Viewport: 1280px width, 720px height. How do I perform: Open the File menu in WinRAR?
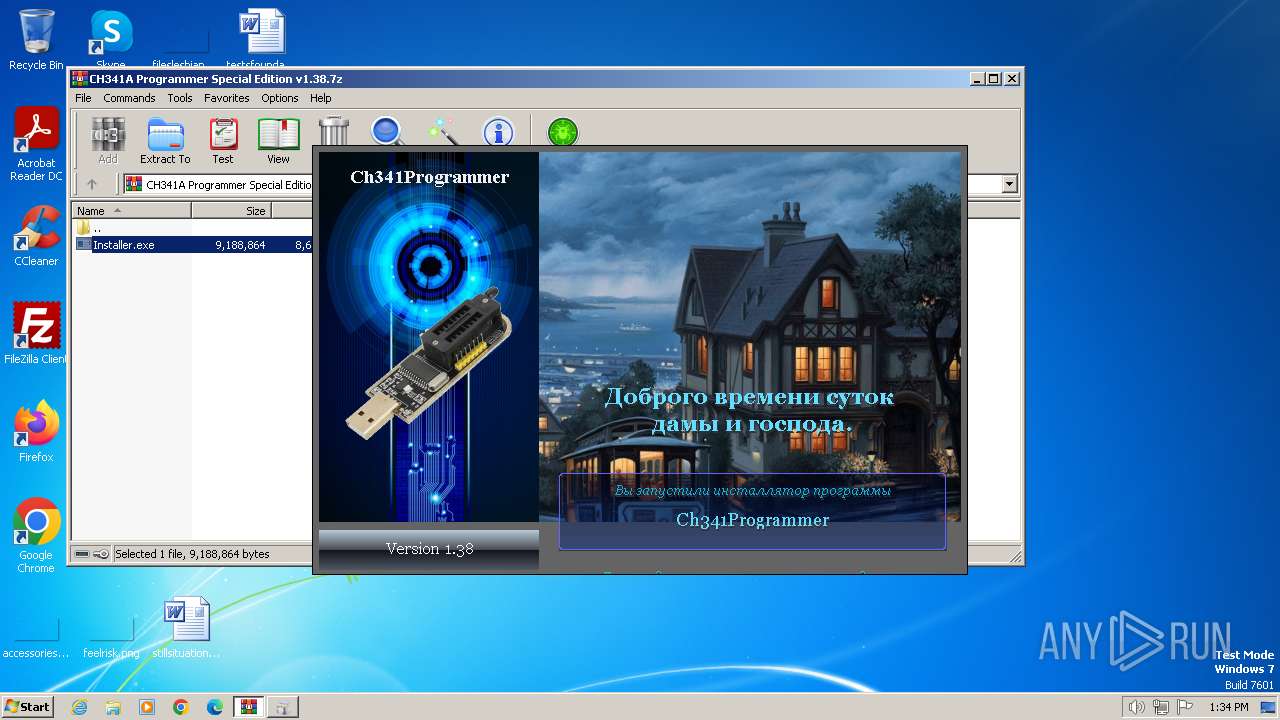(x=83, y=98)
